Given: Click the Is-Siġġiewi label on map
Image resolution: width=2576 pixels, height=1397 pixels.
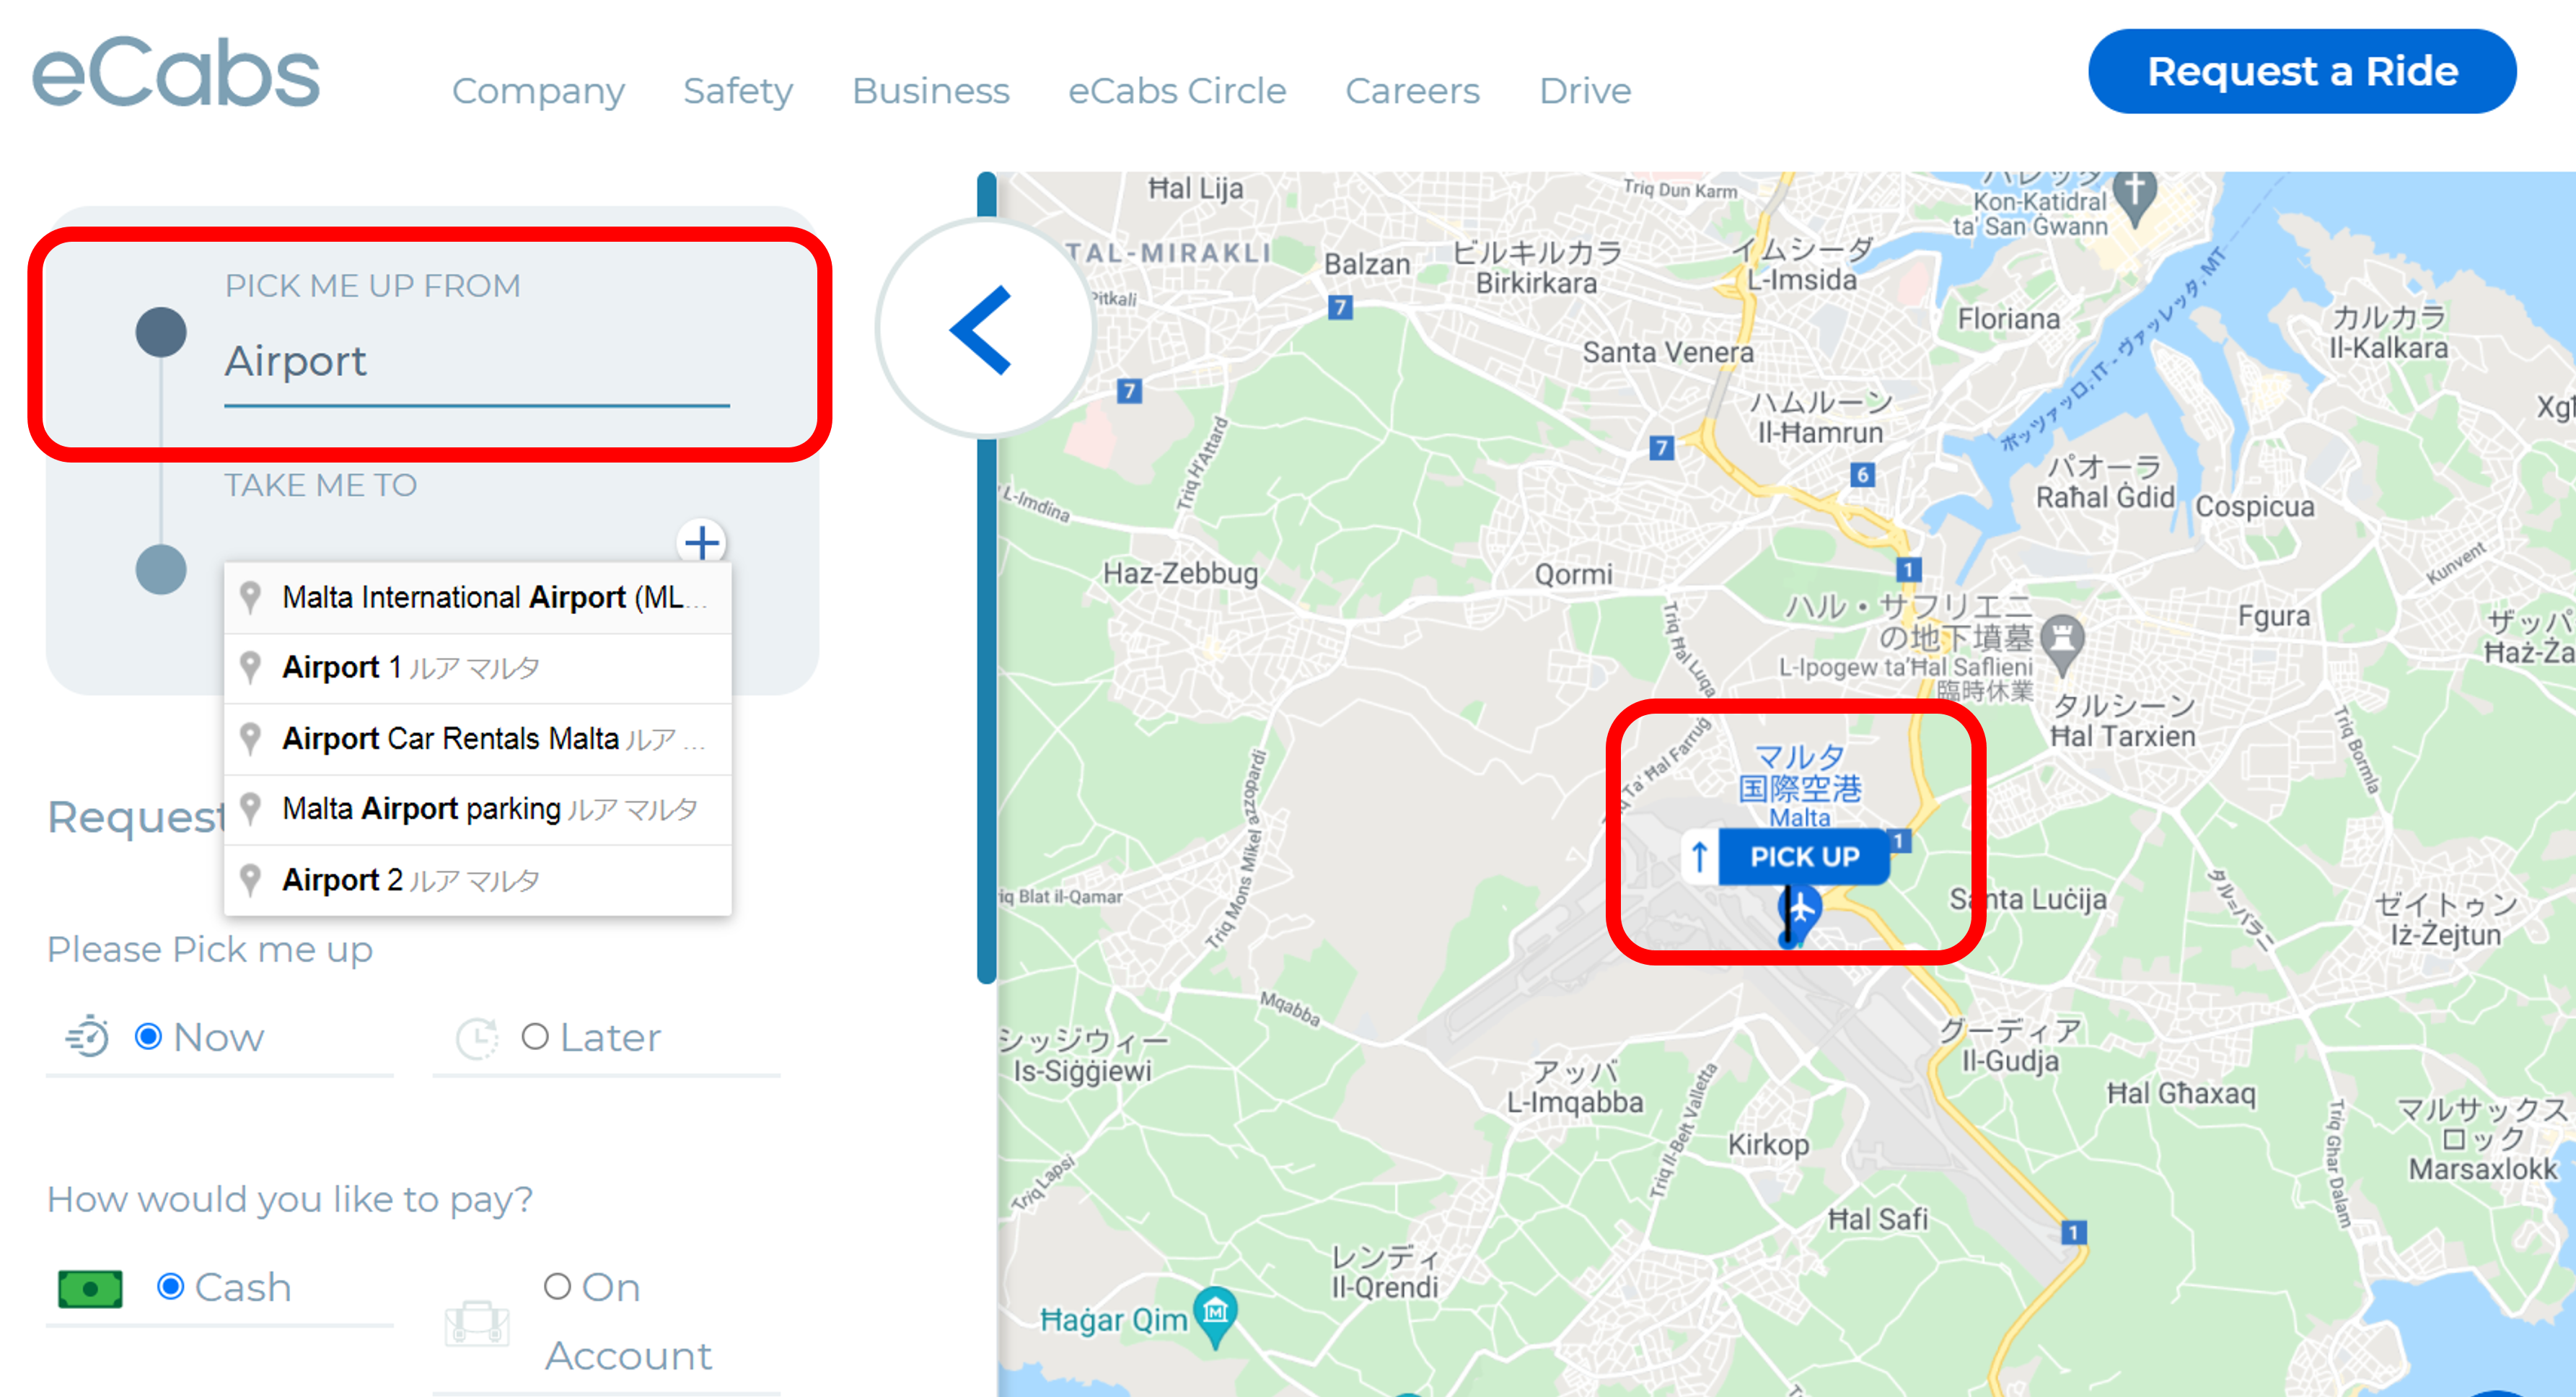Looking at the screenshot, I should coord(1082,1072).
